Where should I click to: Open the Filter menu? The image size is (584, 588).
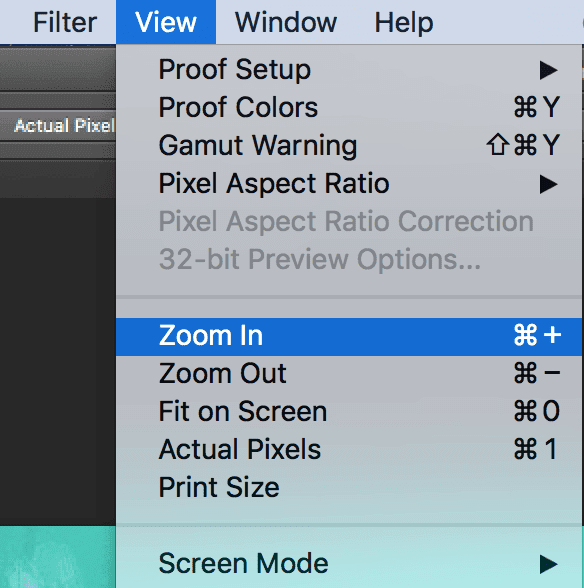(x=65, y=22)
